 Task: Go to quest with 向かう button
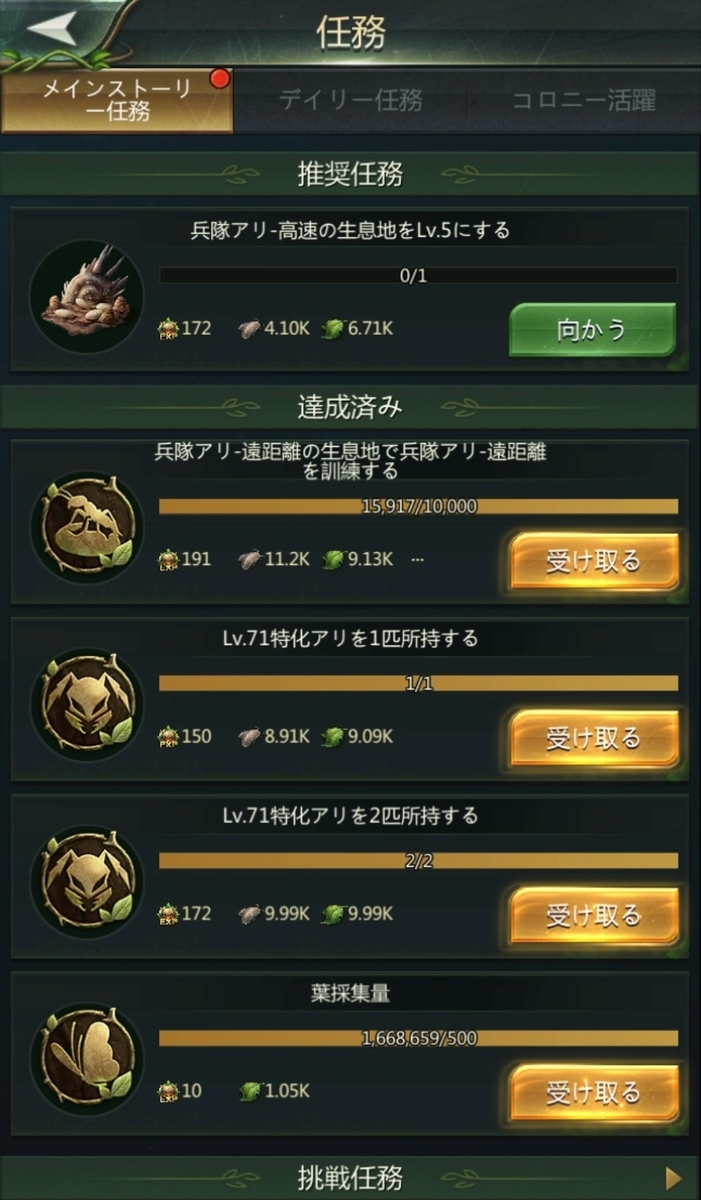pyautogui.click(x=593, y=330)
